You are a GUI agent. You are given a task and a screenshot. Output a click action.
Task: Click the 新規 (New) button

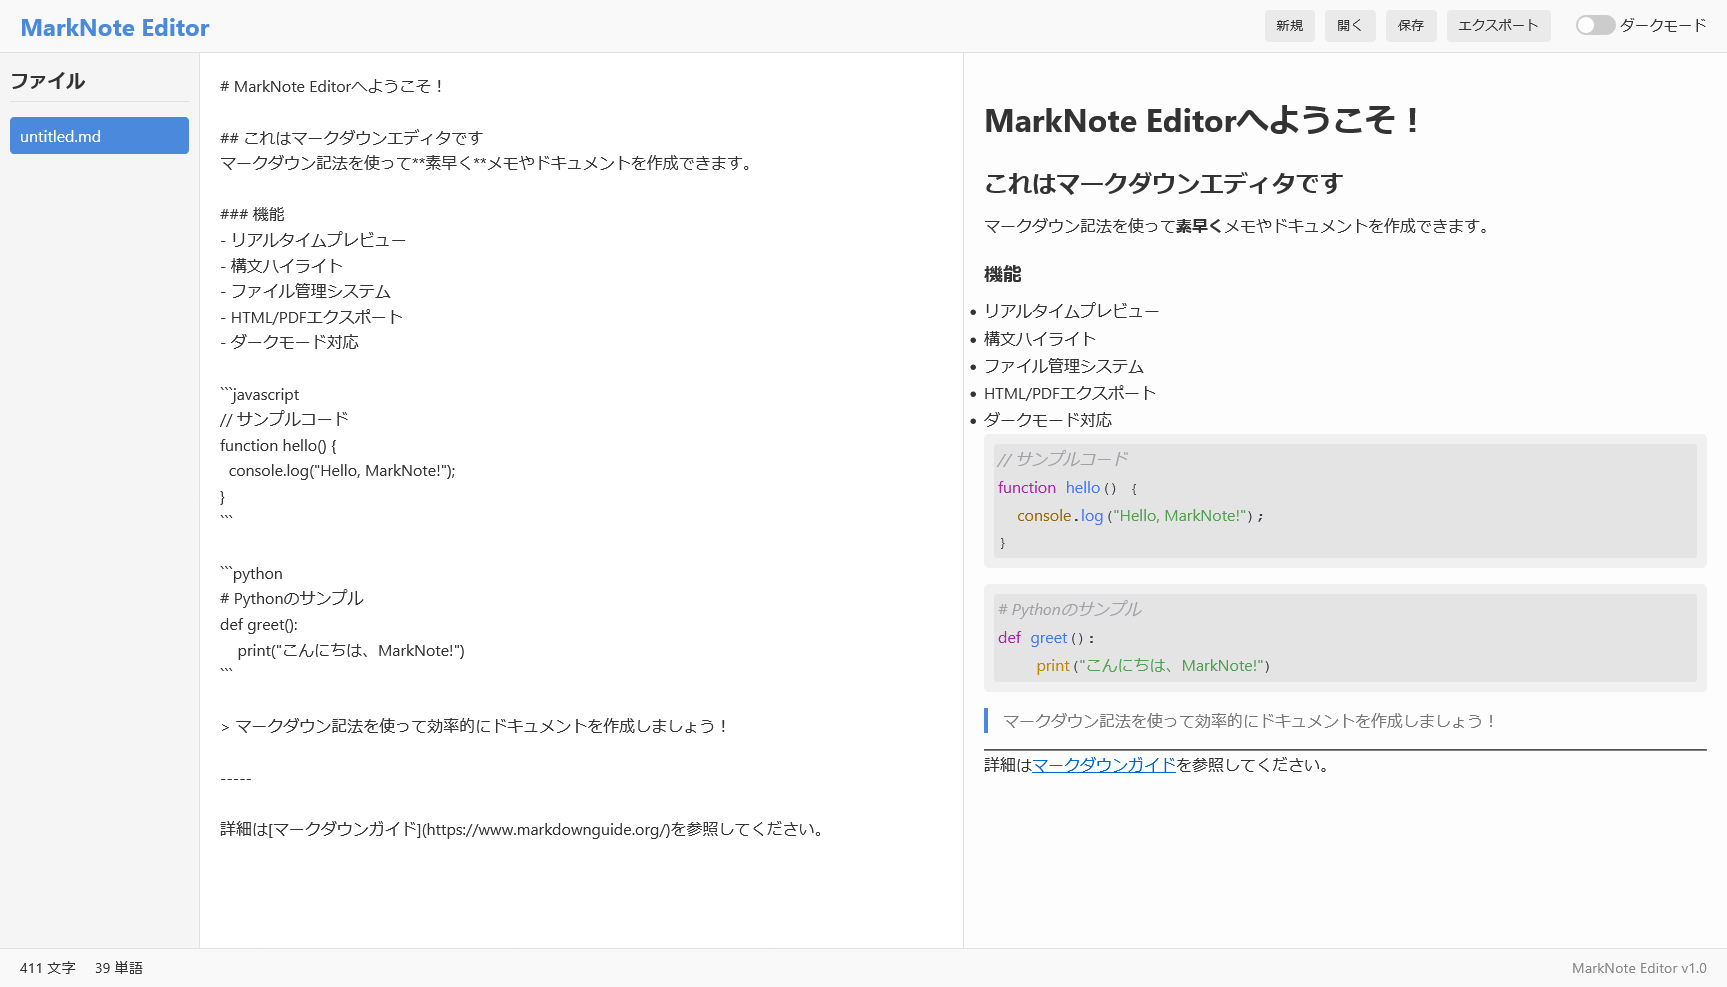pyautogui.click(x=1289, y=26)
